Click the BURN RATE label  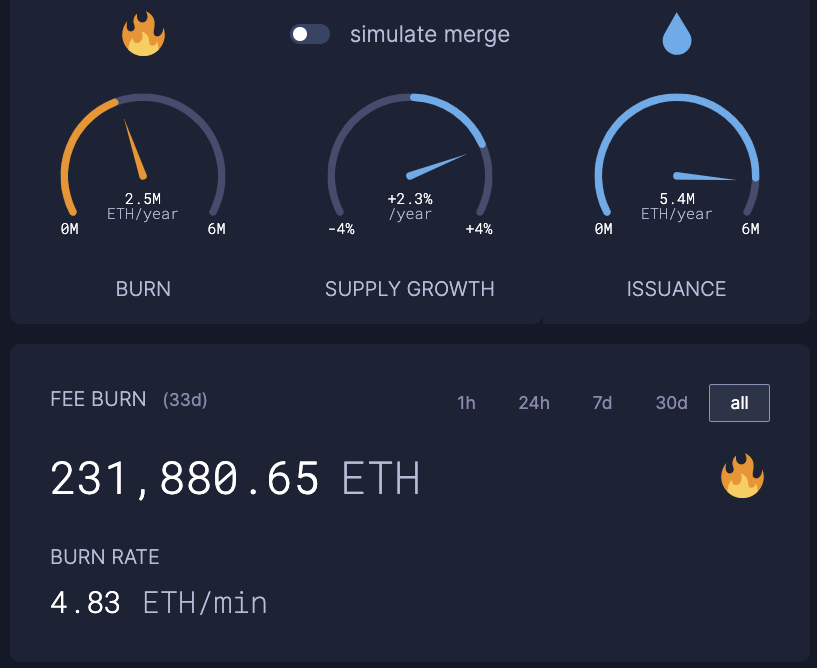click(105, 557)
